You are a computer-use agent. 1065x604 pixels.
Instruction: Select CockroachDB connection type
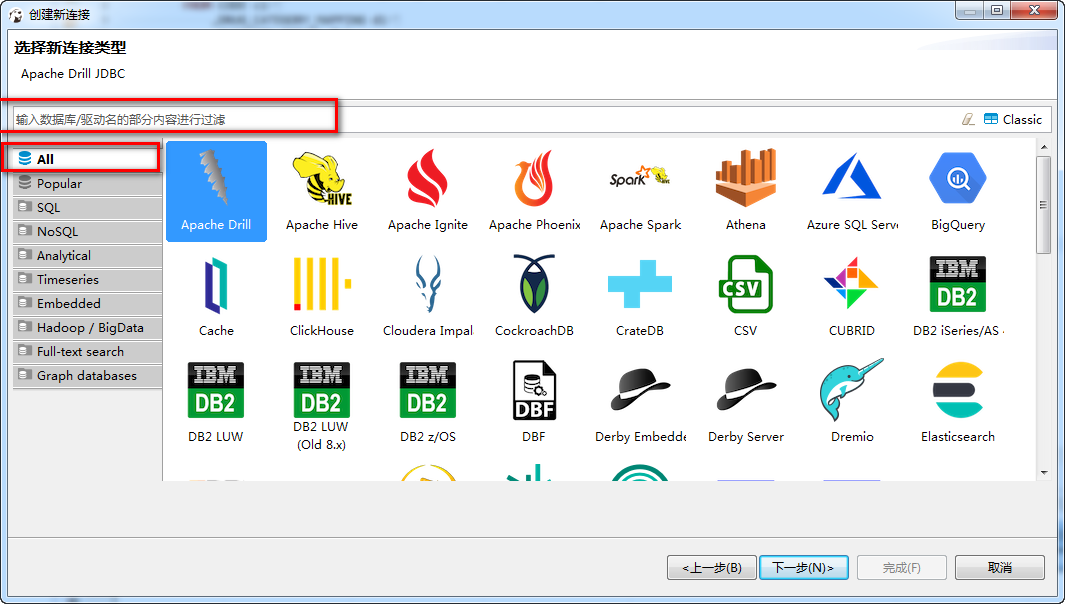[535, 297]
